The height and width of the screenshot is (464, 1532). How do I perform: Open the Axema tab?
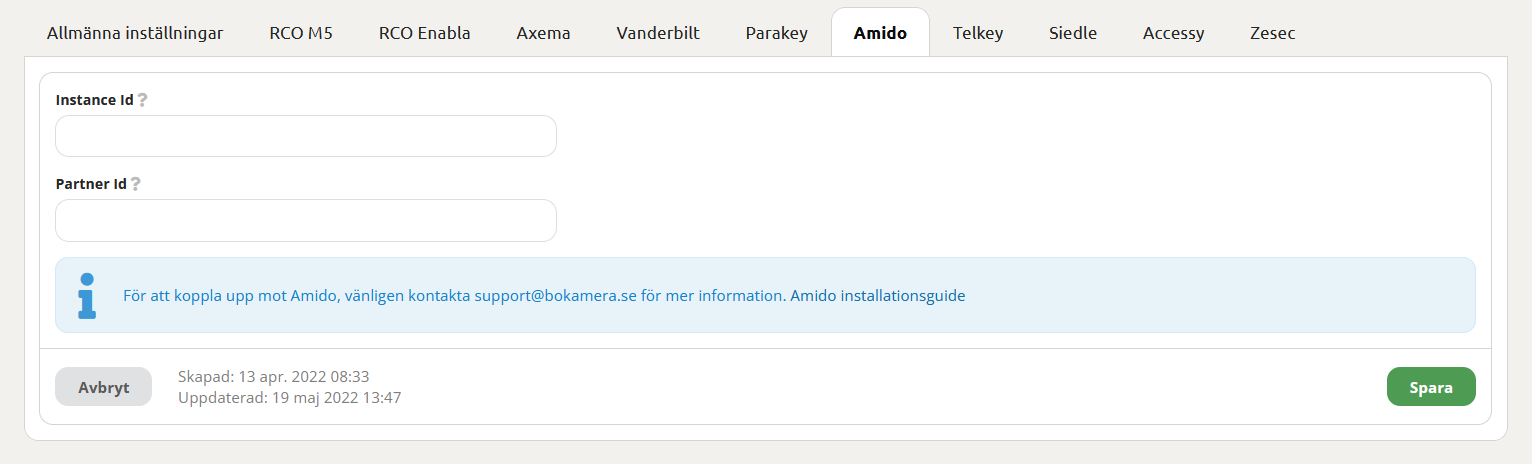543,33
